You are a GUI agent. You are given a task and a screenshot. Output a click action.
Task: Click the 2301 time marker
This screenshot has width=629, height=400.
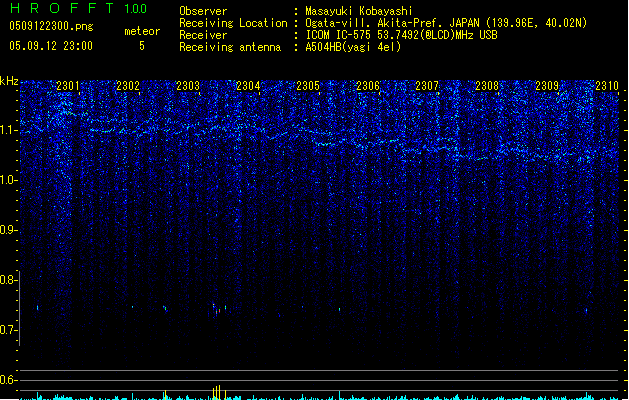(x=68, y=86)
